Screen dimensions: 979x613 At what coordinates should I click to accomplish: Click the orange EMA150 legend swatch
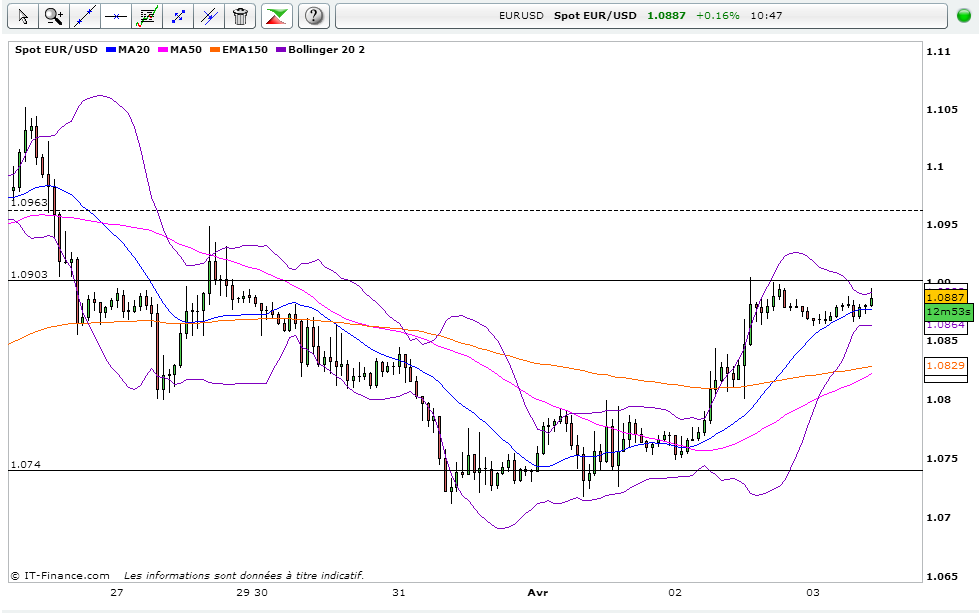click(215, 49)
